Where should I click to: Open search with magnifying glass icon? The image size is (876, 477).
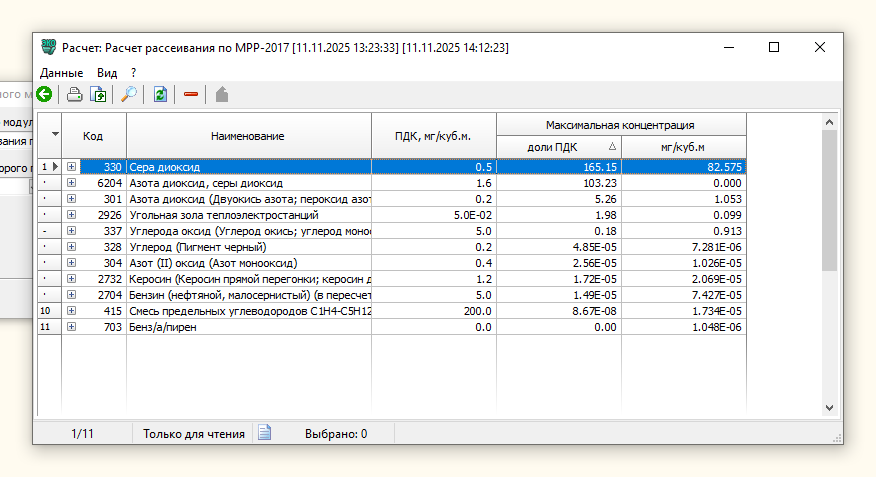[x=129, y=95]
